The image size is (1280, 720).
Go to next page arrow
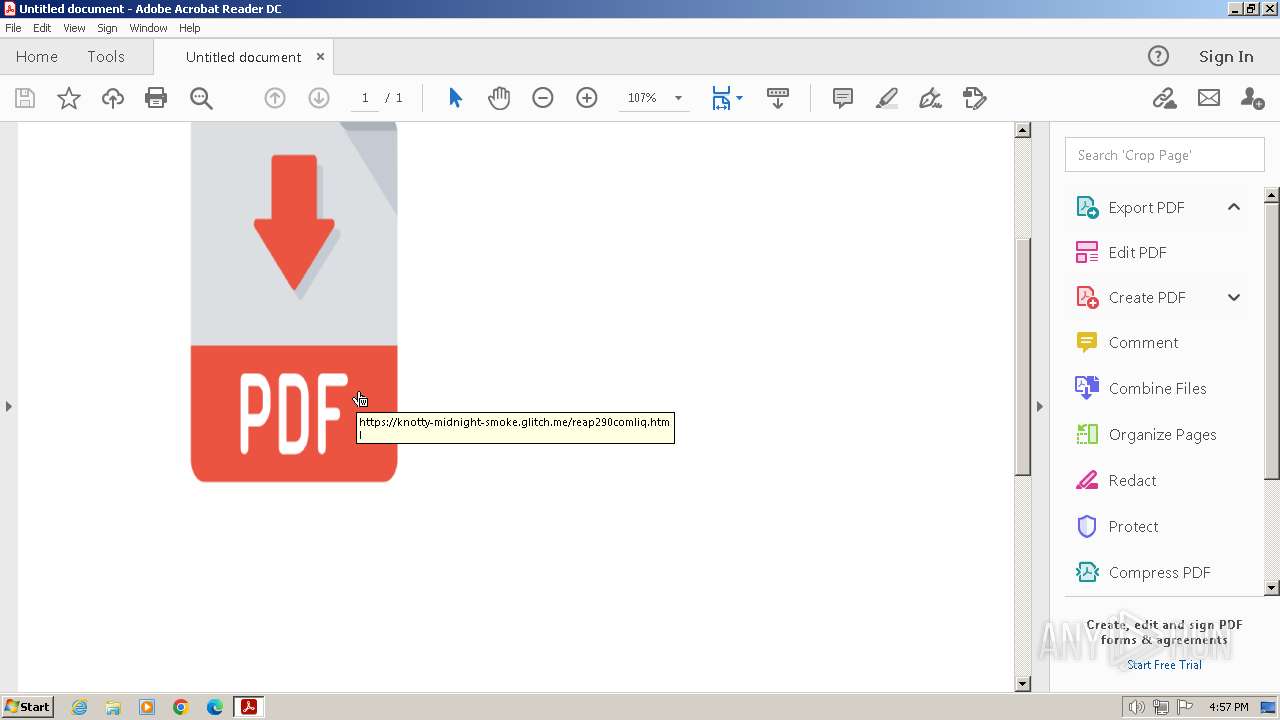point(319,98)
